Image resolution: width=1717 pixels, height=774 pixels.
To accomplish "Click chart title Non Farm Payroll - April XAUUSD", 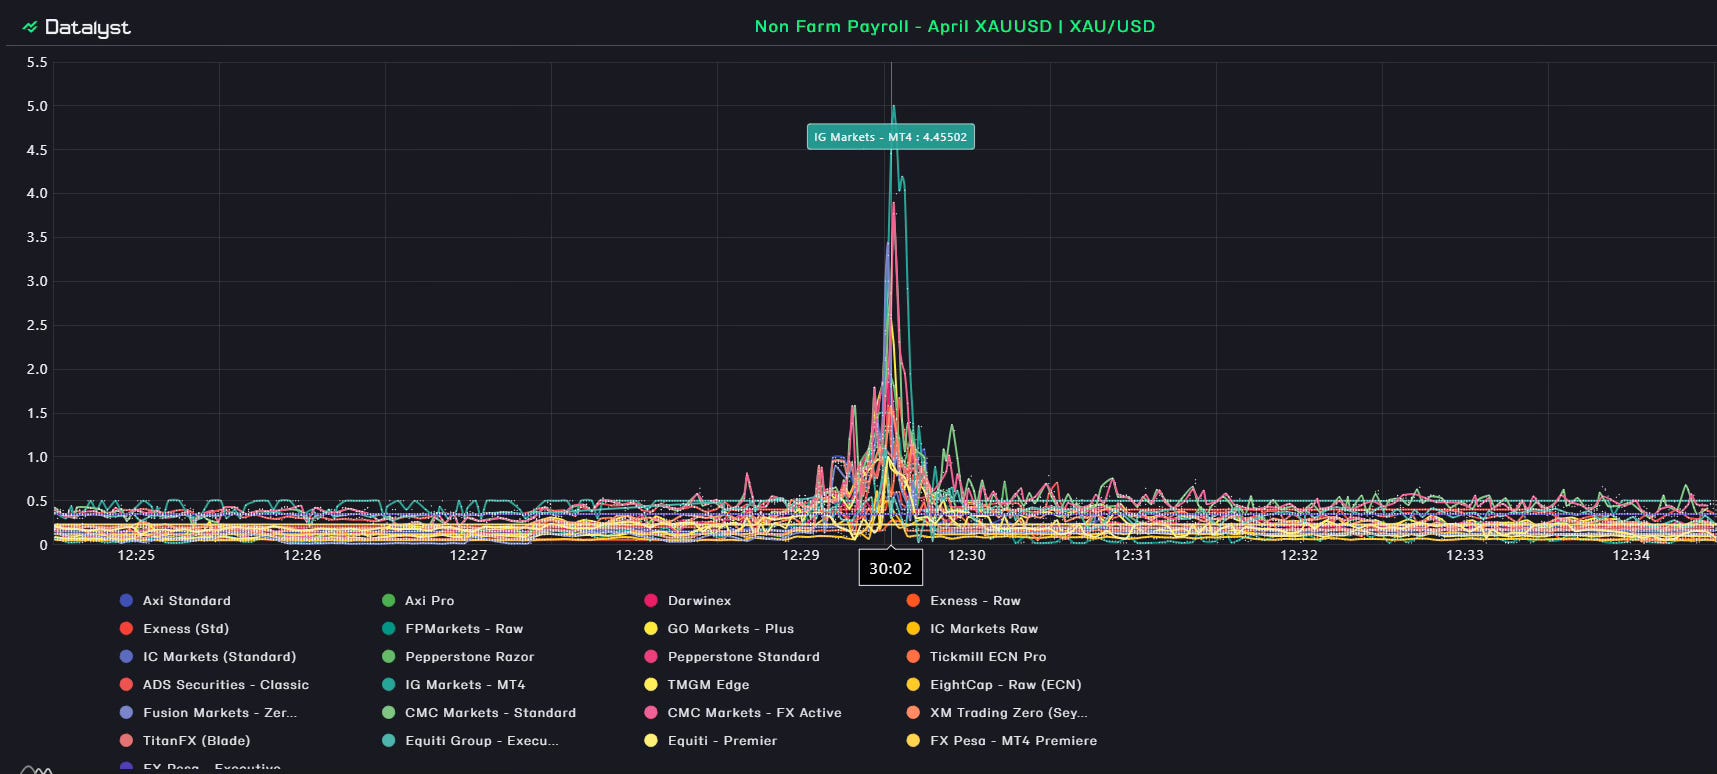I will (955, 26).
